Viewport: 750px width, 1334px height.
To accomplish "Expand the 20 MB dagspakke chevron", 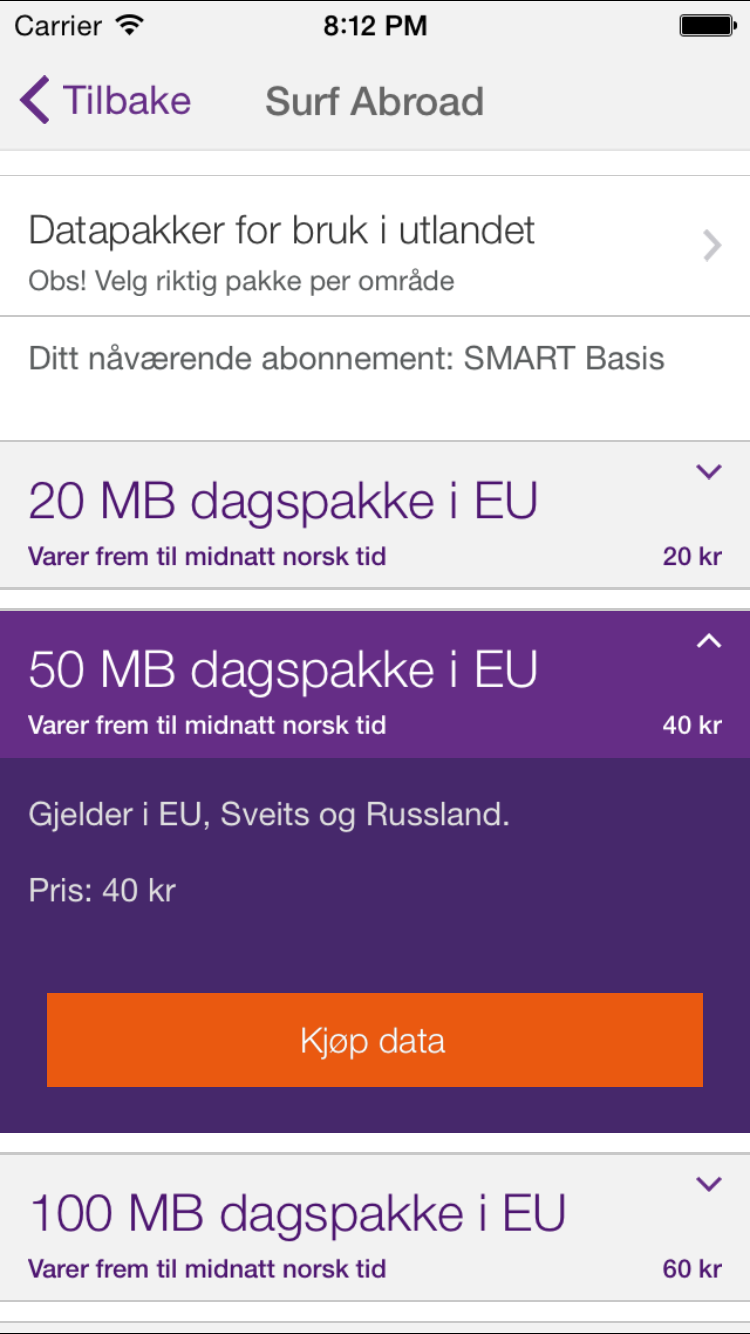I will coord(708,472).
